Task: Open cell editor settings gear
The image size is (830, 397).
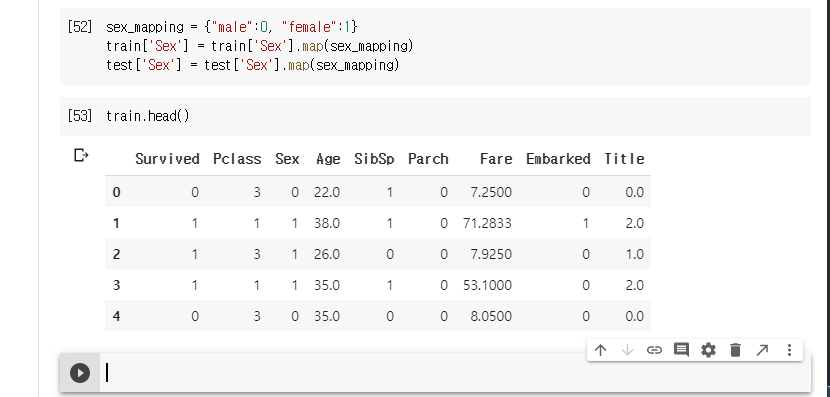Action: [708, 350]
